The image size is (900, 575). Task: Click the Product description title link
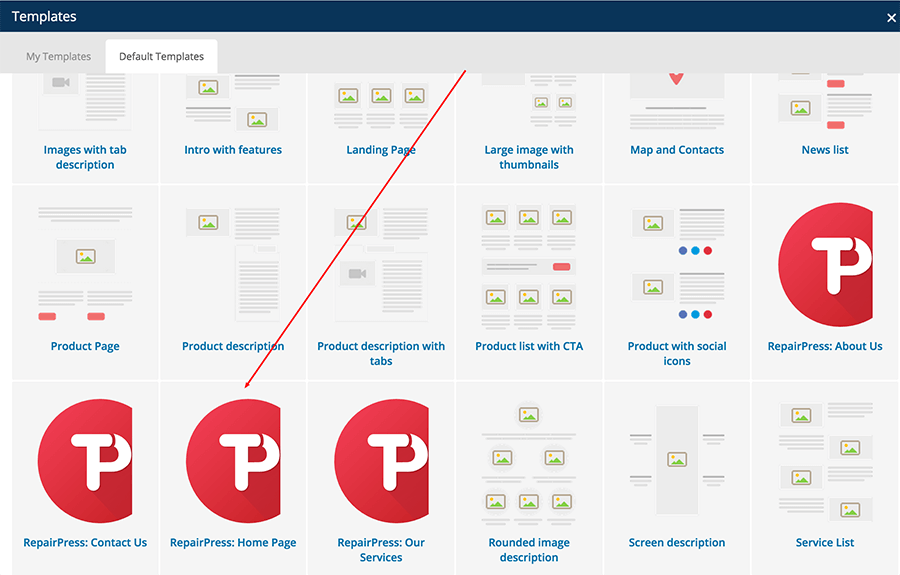tap(233, 347)
